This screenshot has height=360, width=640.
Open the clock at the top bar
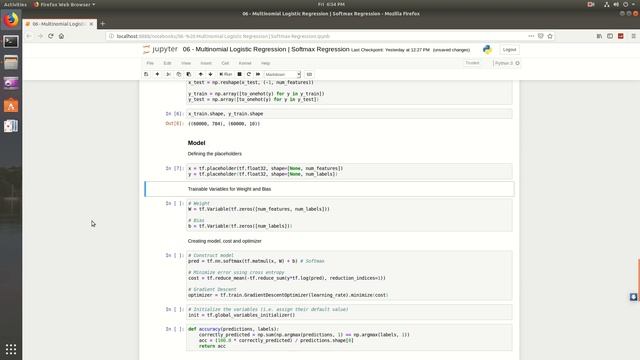pos(331,4)
